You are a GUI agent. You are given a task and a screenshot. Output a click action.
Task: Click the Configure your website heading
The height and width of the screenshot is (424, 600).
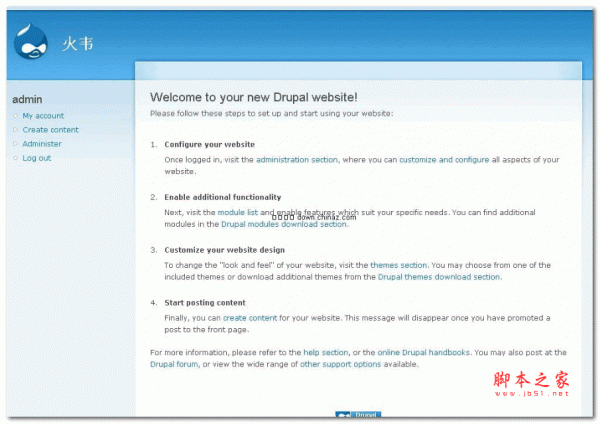click(x=210, y=145)
